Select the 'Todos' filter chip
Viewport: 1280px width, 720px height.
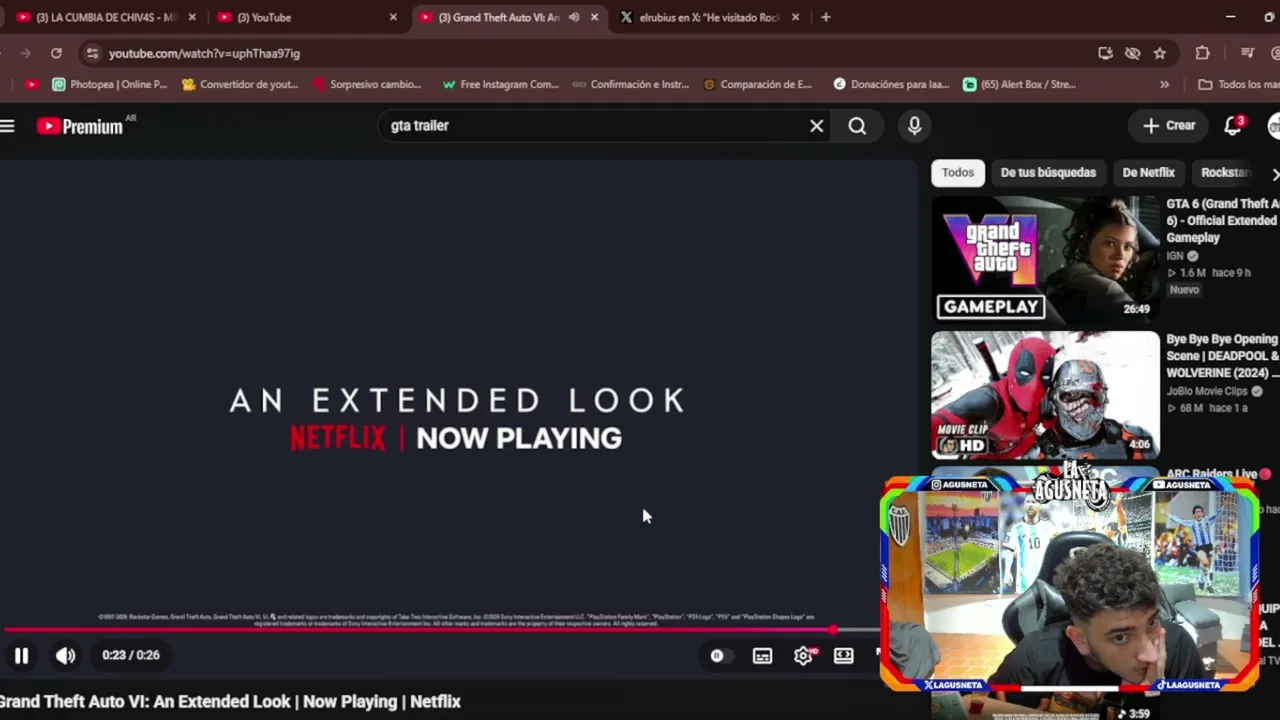[957, 173]
